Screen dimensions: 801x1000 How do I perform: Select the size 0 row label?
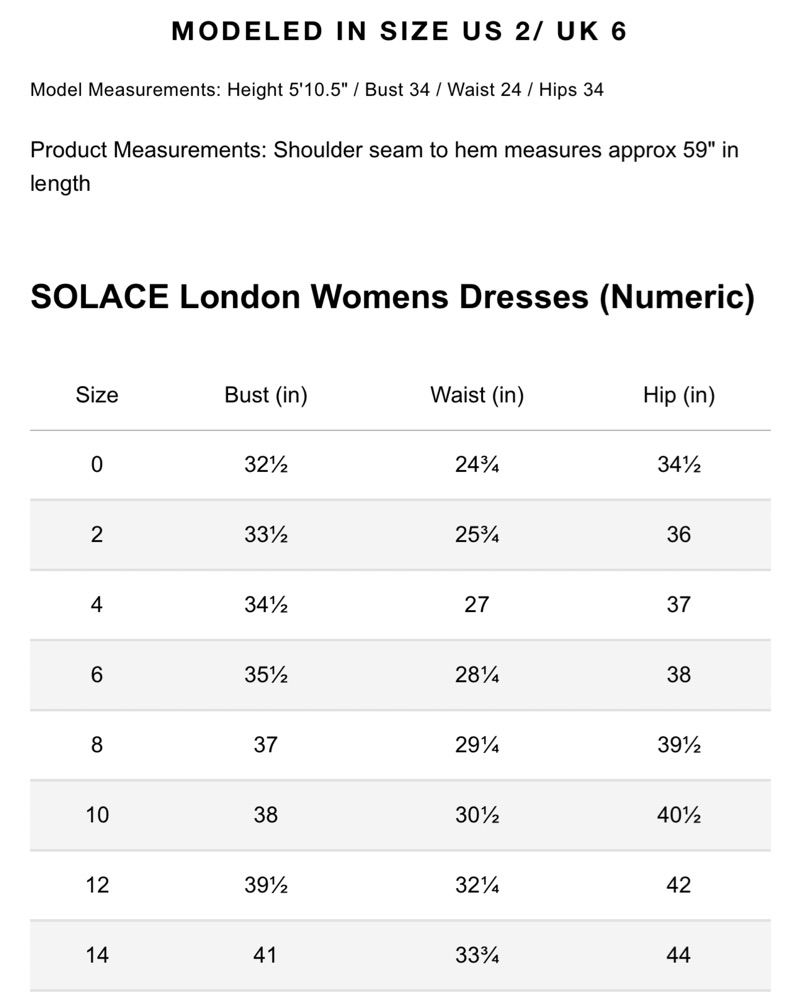[x=97, y=464]
